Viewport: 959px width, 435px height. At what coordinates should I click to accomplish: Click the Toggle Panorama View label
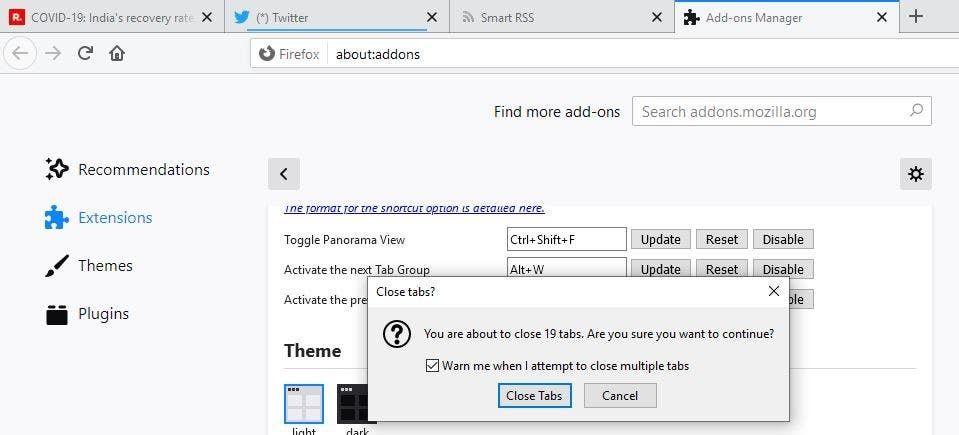pos(344,240)
